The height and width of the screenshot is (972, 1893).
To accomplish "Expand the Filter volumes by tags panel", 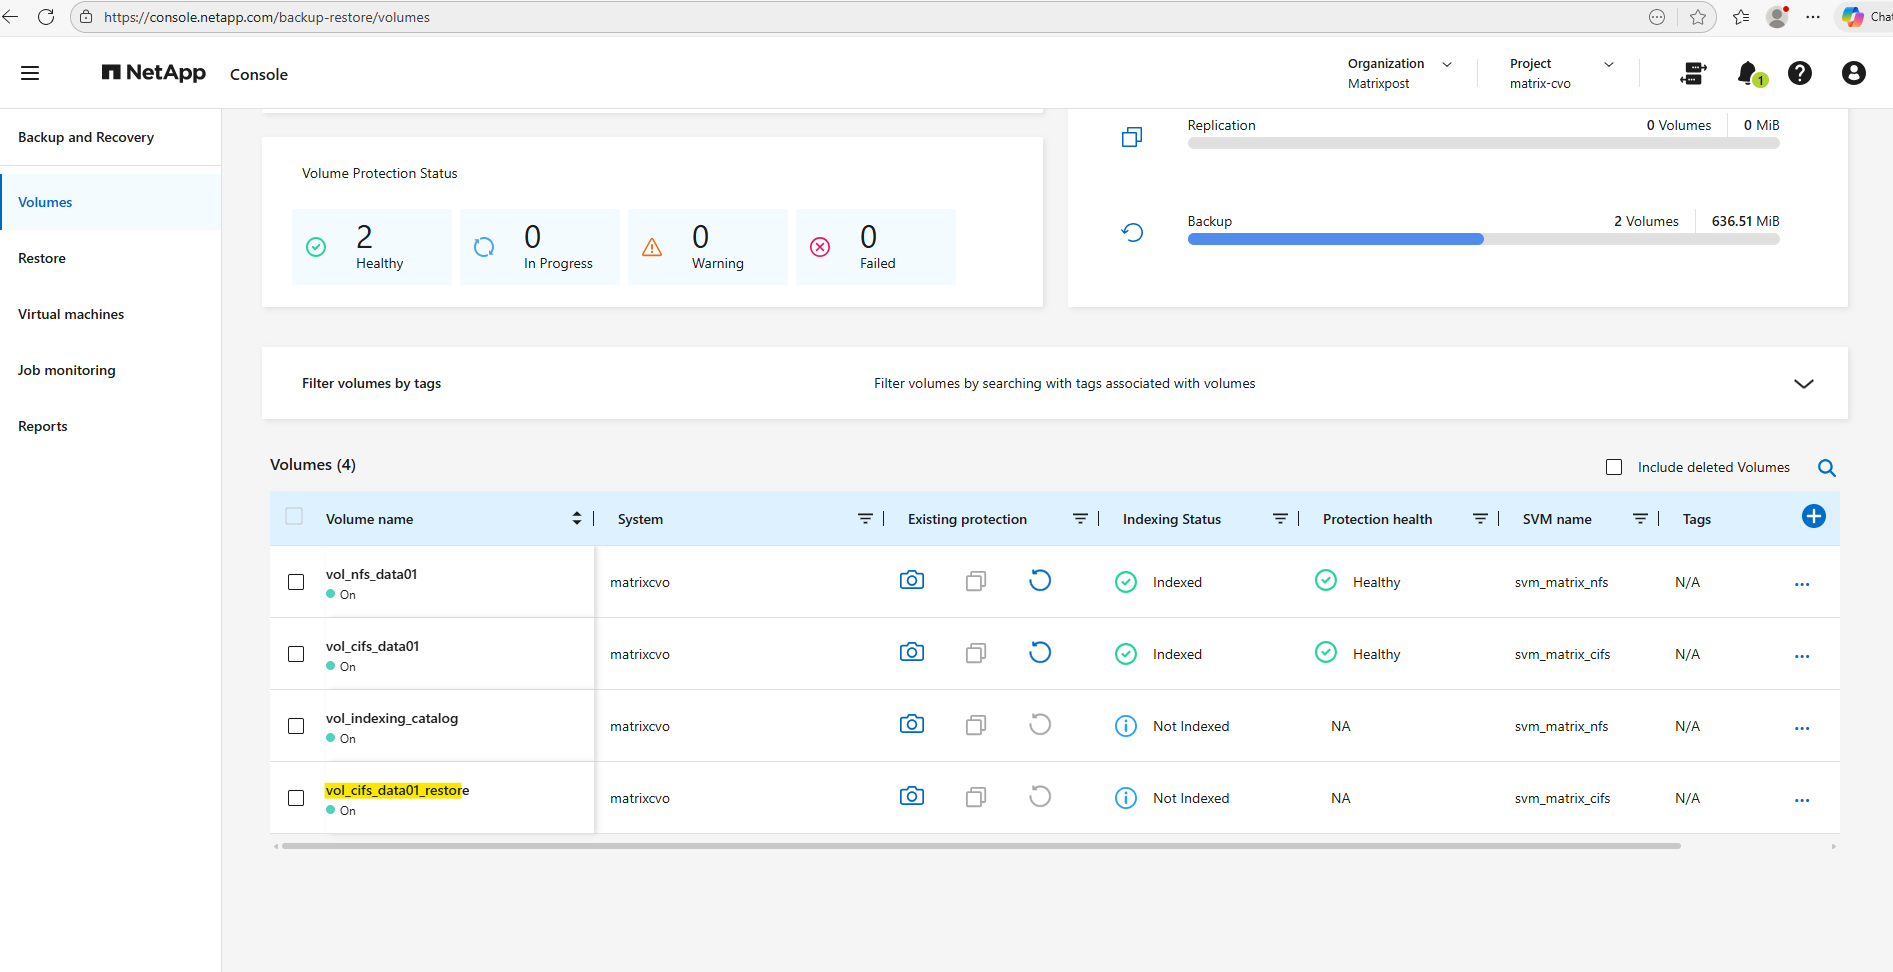I will tap(1803, 384).
